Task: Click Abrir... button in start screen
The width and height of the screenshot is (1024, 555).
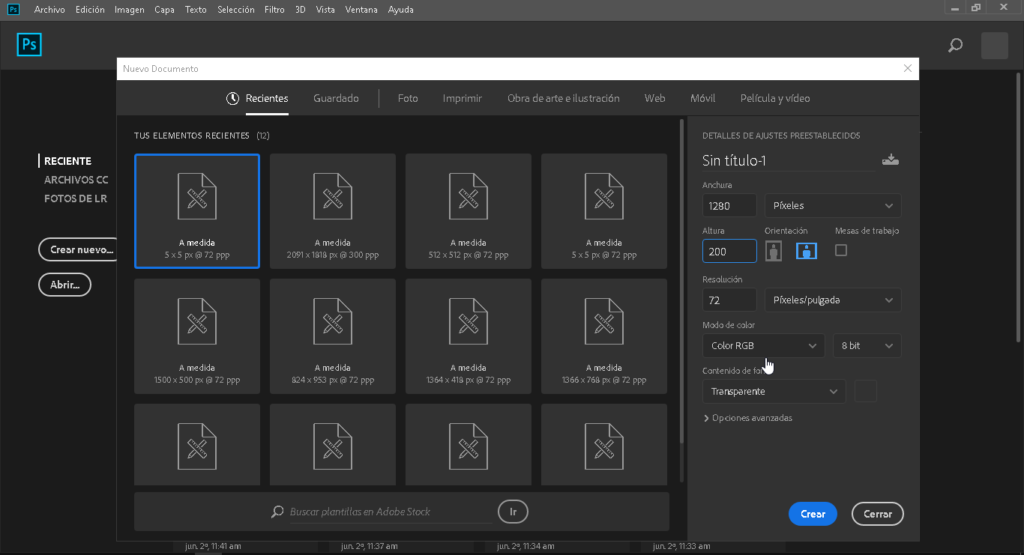Action: [x=65, y=285]
